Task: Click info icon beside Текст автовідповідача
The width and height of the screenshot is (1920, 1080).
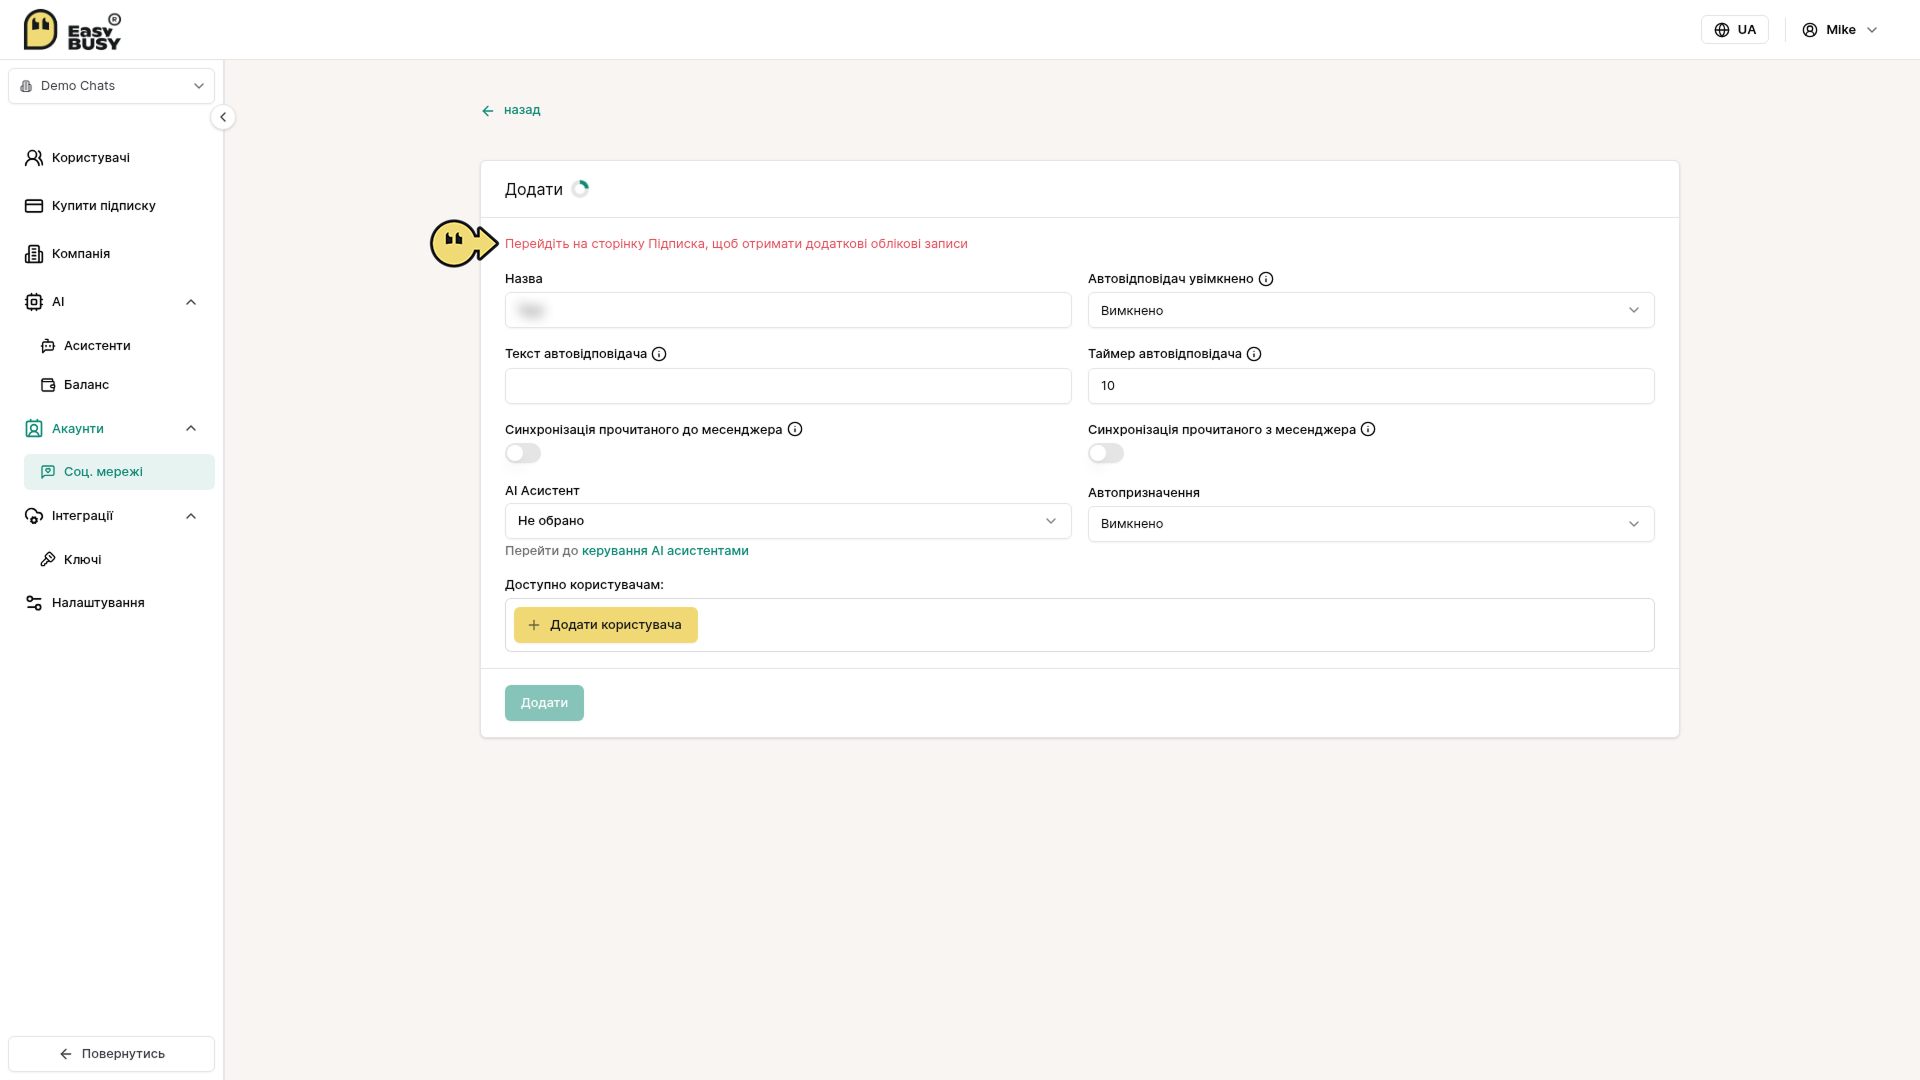Action: [659, 354]
